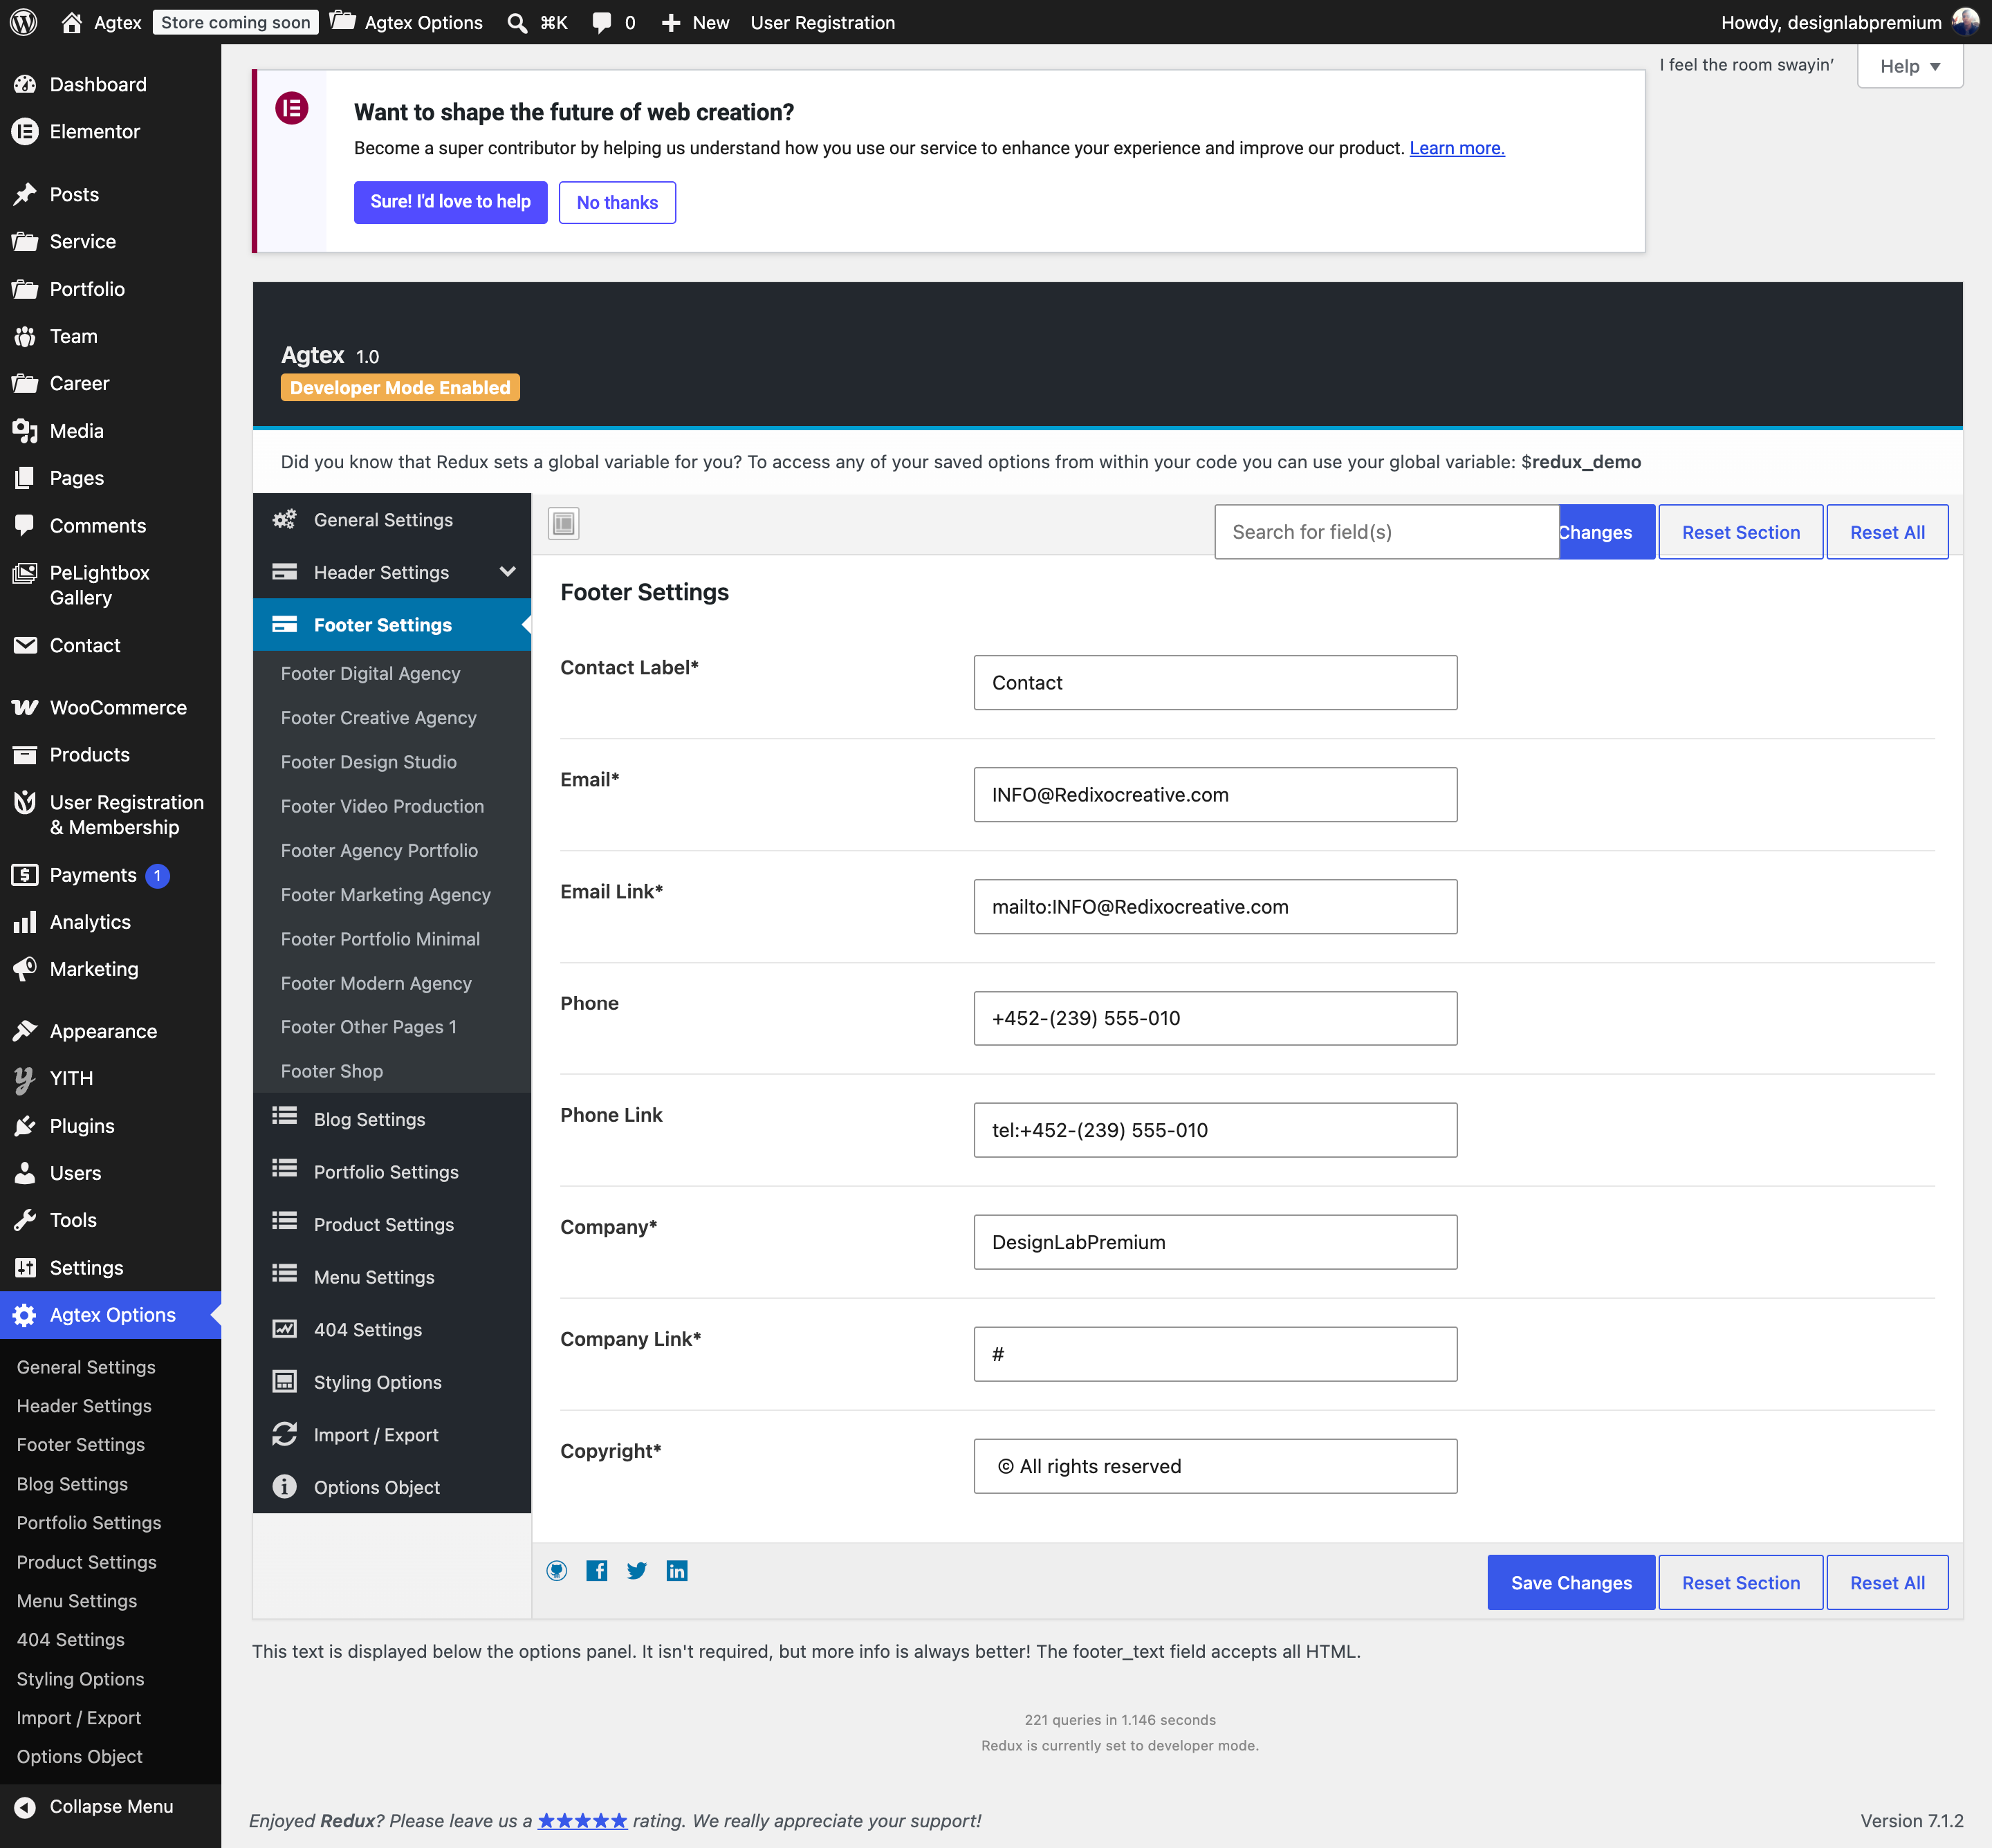The height and width of the screenshot is (1848, 1992).
Task: Open the Styling Options panel tab
Action: click(391, 1382)
